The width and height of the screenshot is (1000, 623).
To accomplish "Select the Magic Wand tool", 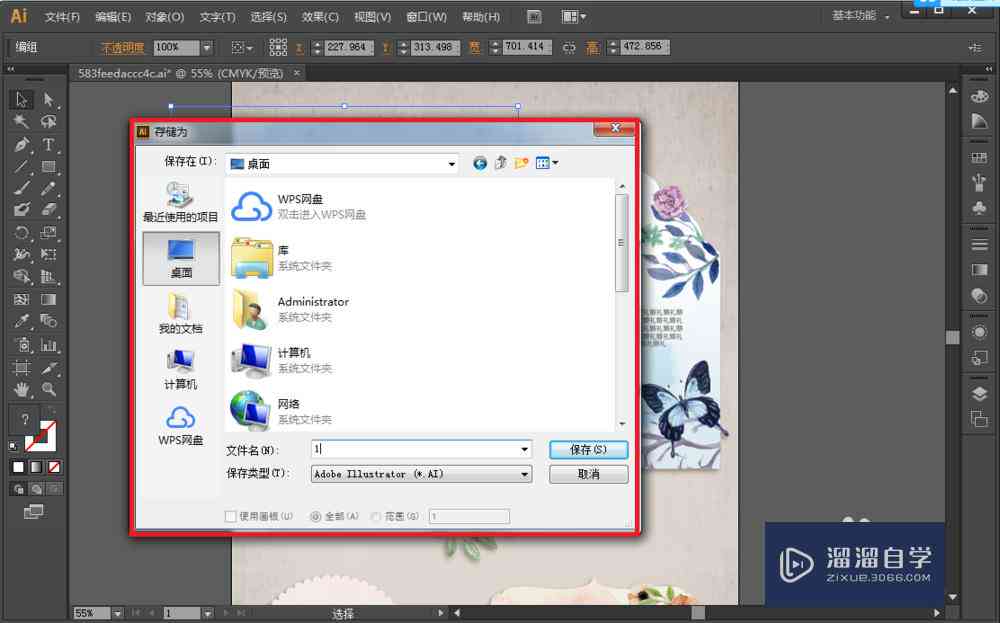I will coord(21,121).
